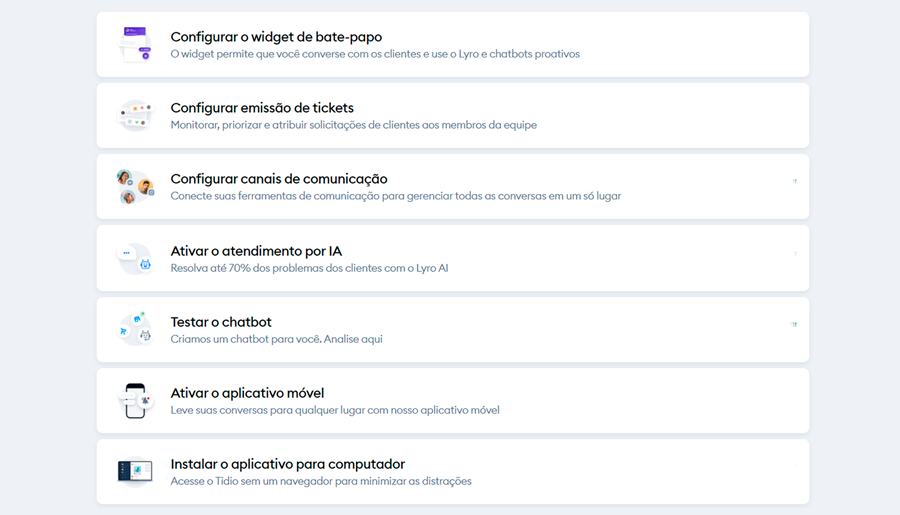Open 'Configurar o widget de bate-papo'
Viewport: 900px width, 515px height.
point(453,45)
